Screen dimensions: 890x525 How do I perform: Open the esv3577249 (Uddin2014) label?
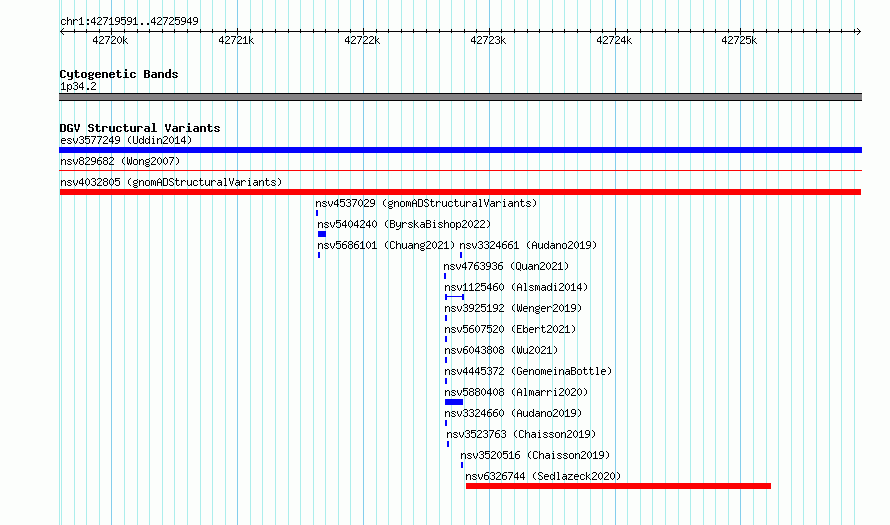coord(126,140)
